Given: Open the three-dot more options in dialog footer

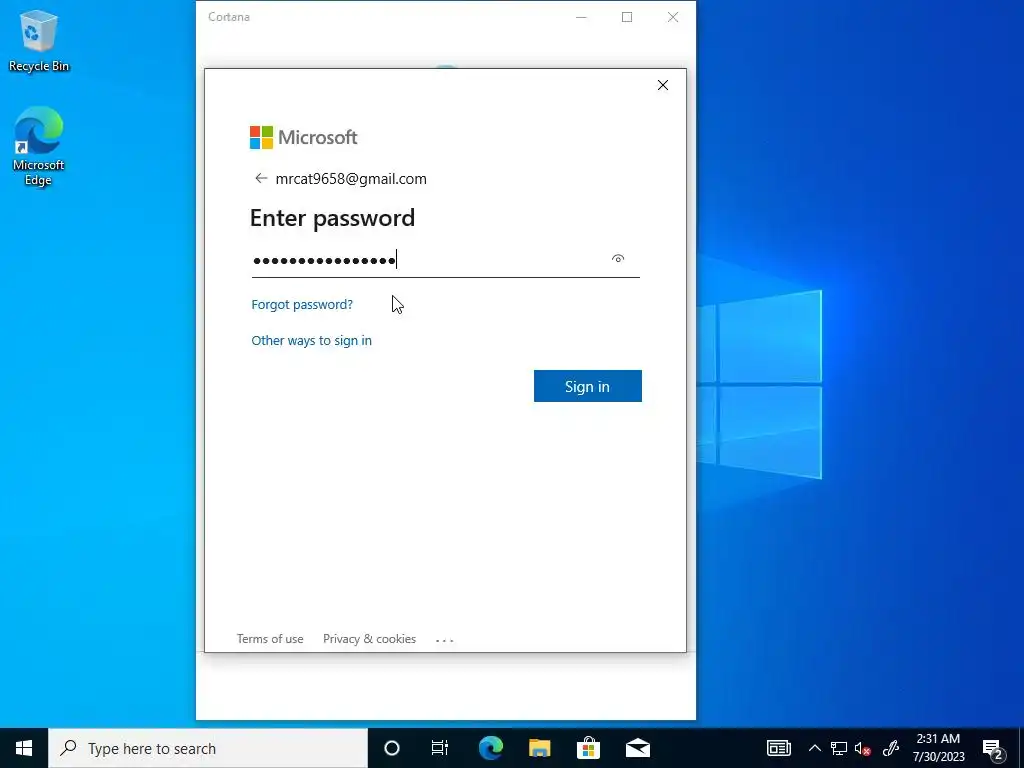Looking at the screenshot, I should 445,641.
